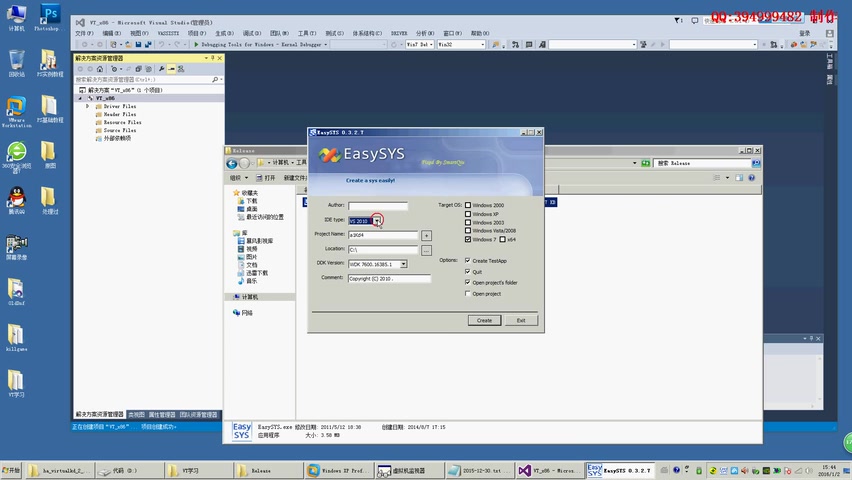
Task: Click the Location input field
Action: (x=383, y=250)
